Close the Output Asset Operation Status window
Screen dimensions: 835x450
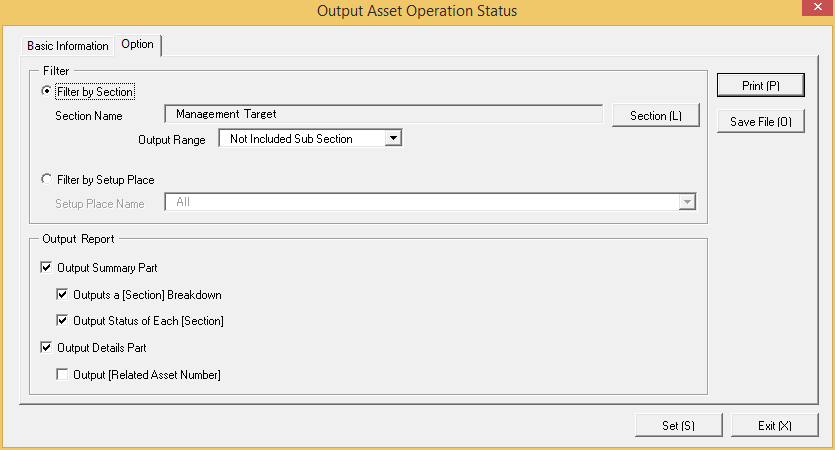[818, 7]
